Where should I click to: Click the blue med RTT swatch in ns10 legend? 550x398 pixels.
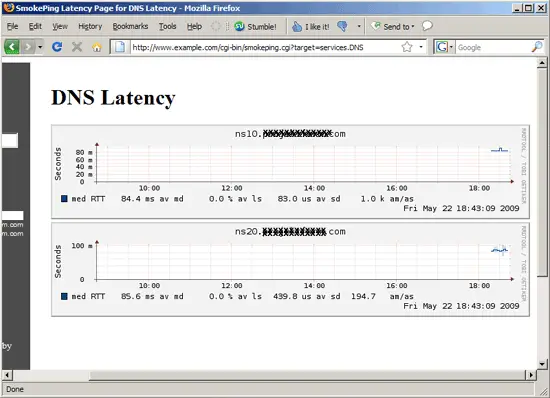click(64, 199)
